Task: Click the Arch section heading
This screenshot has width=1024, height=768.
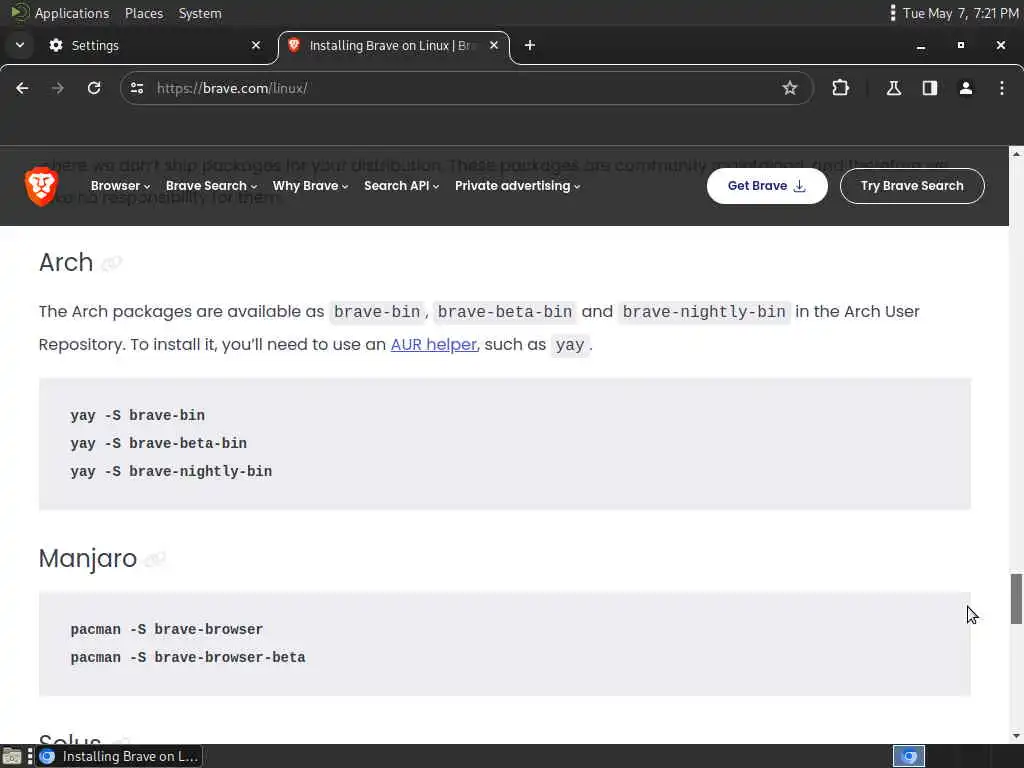Action: click(66, 263)
